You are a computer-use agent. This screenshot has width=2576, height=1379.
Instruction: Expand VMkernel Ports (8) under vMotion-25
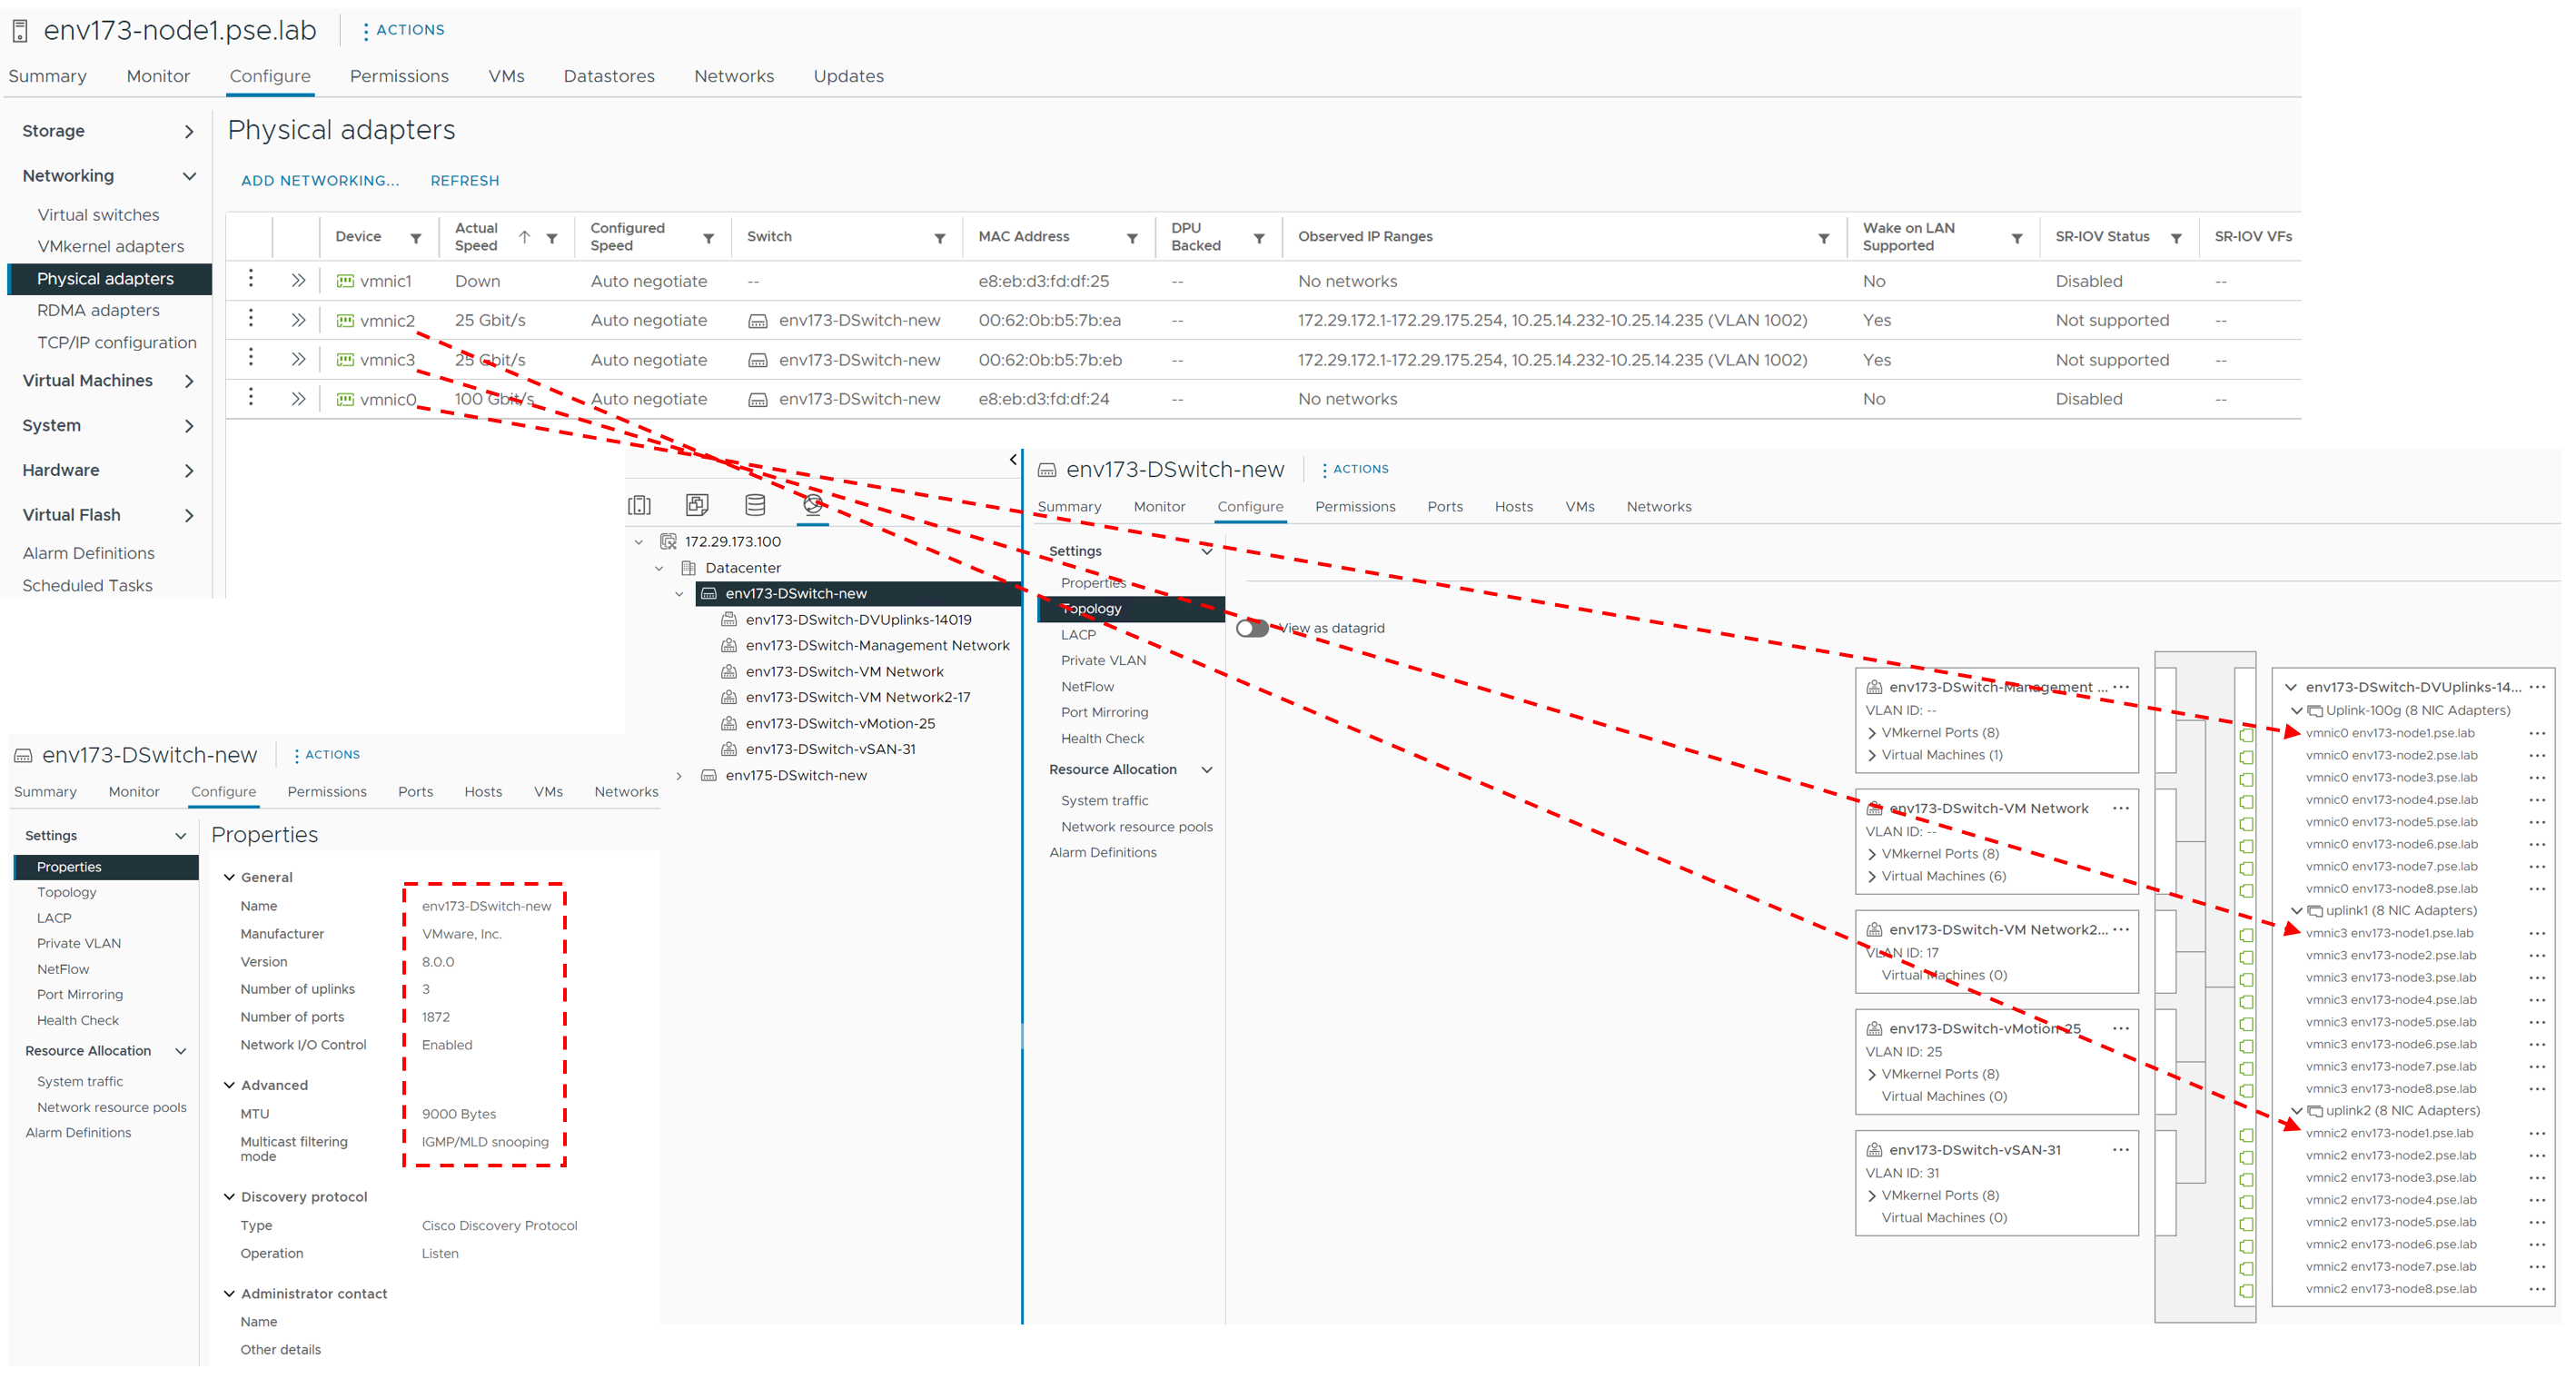pyautogui.click(x=1872, y=1075)
